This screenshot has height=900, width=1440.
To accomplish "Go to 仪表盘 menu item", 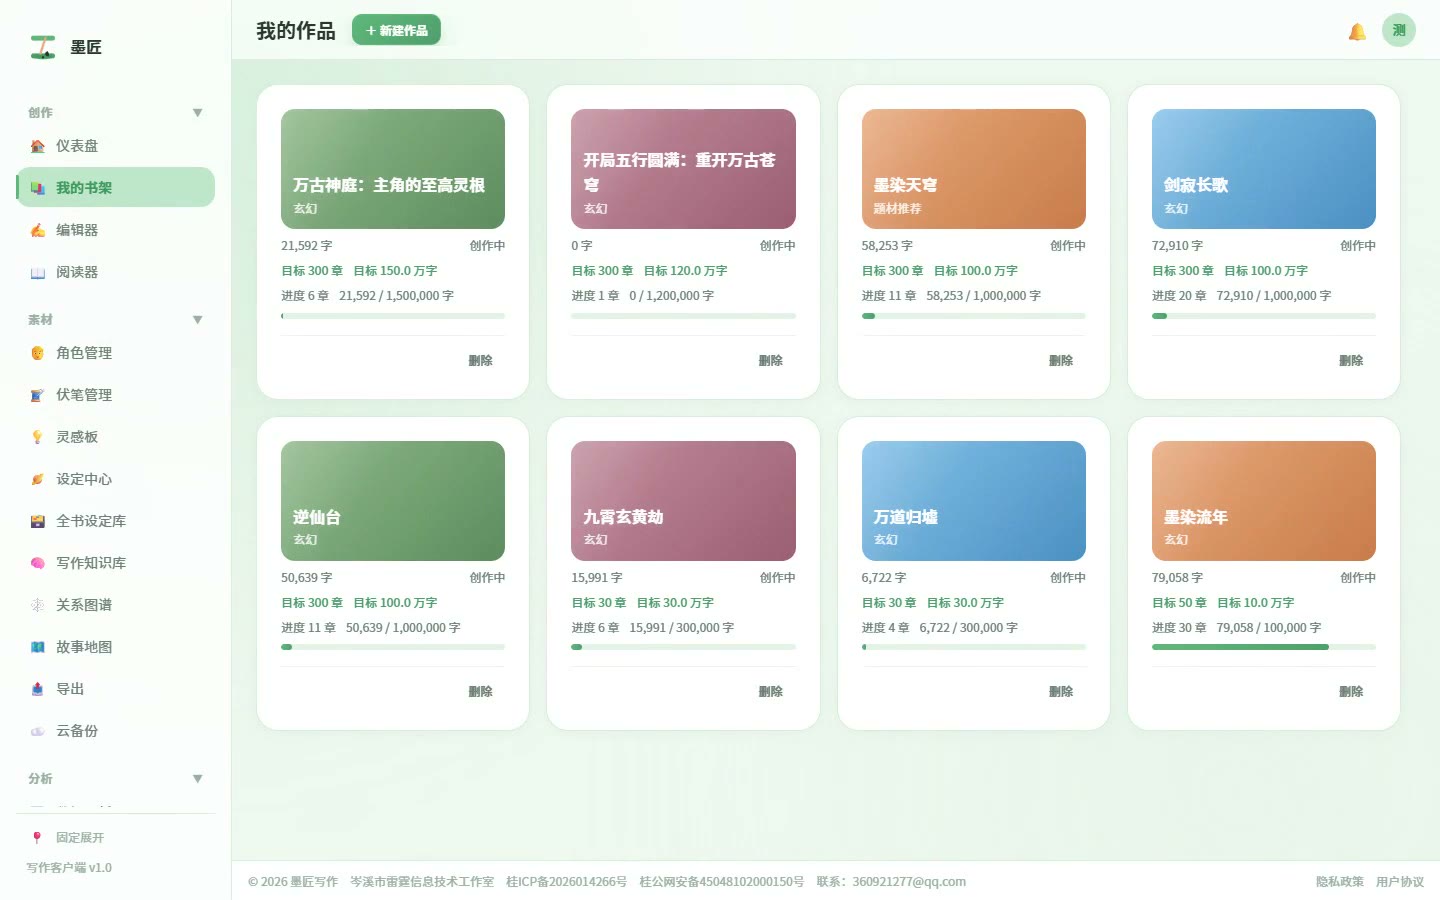I will (116, 146).
